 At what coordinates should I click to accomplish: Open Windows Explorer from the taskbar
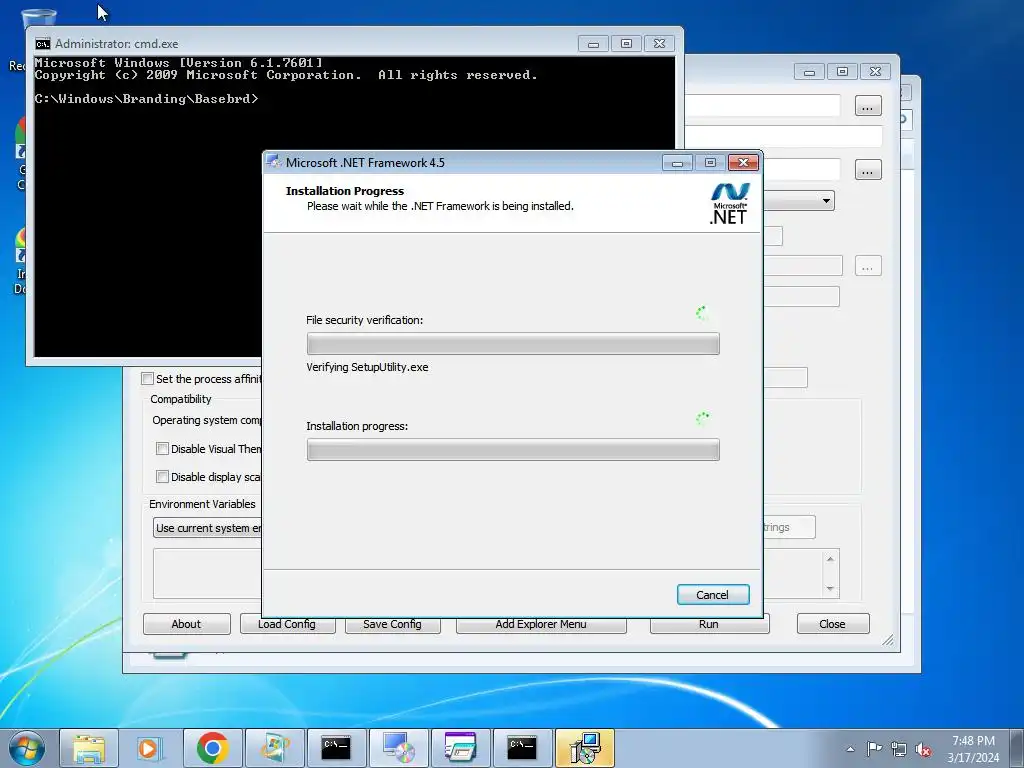[89, 748]
